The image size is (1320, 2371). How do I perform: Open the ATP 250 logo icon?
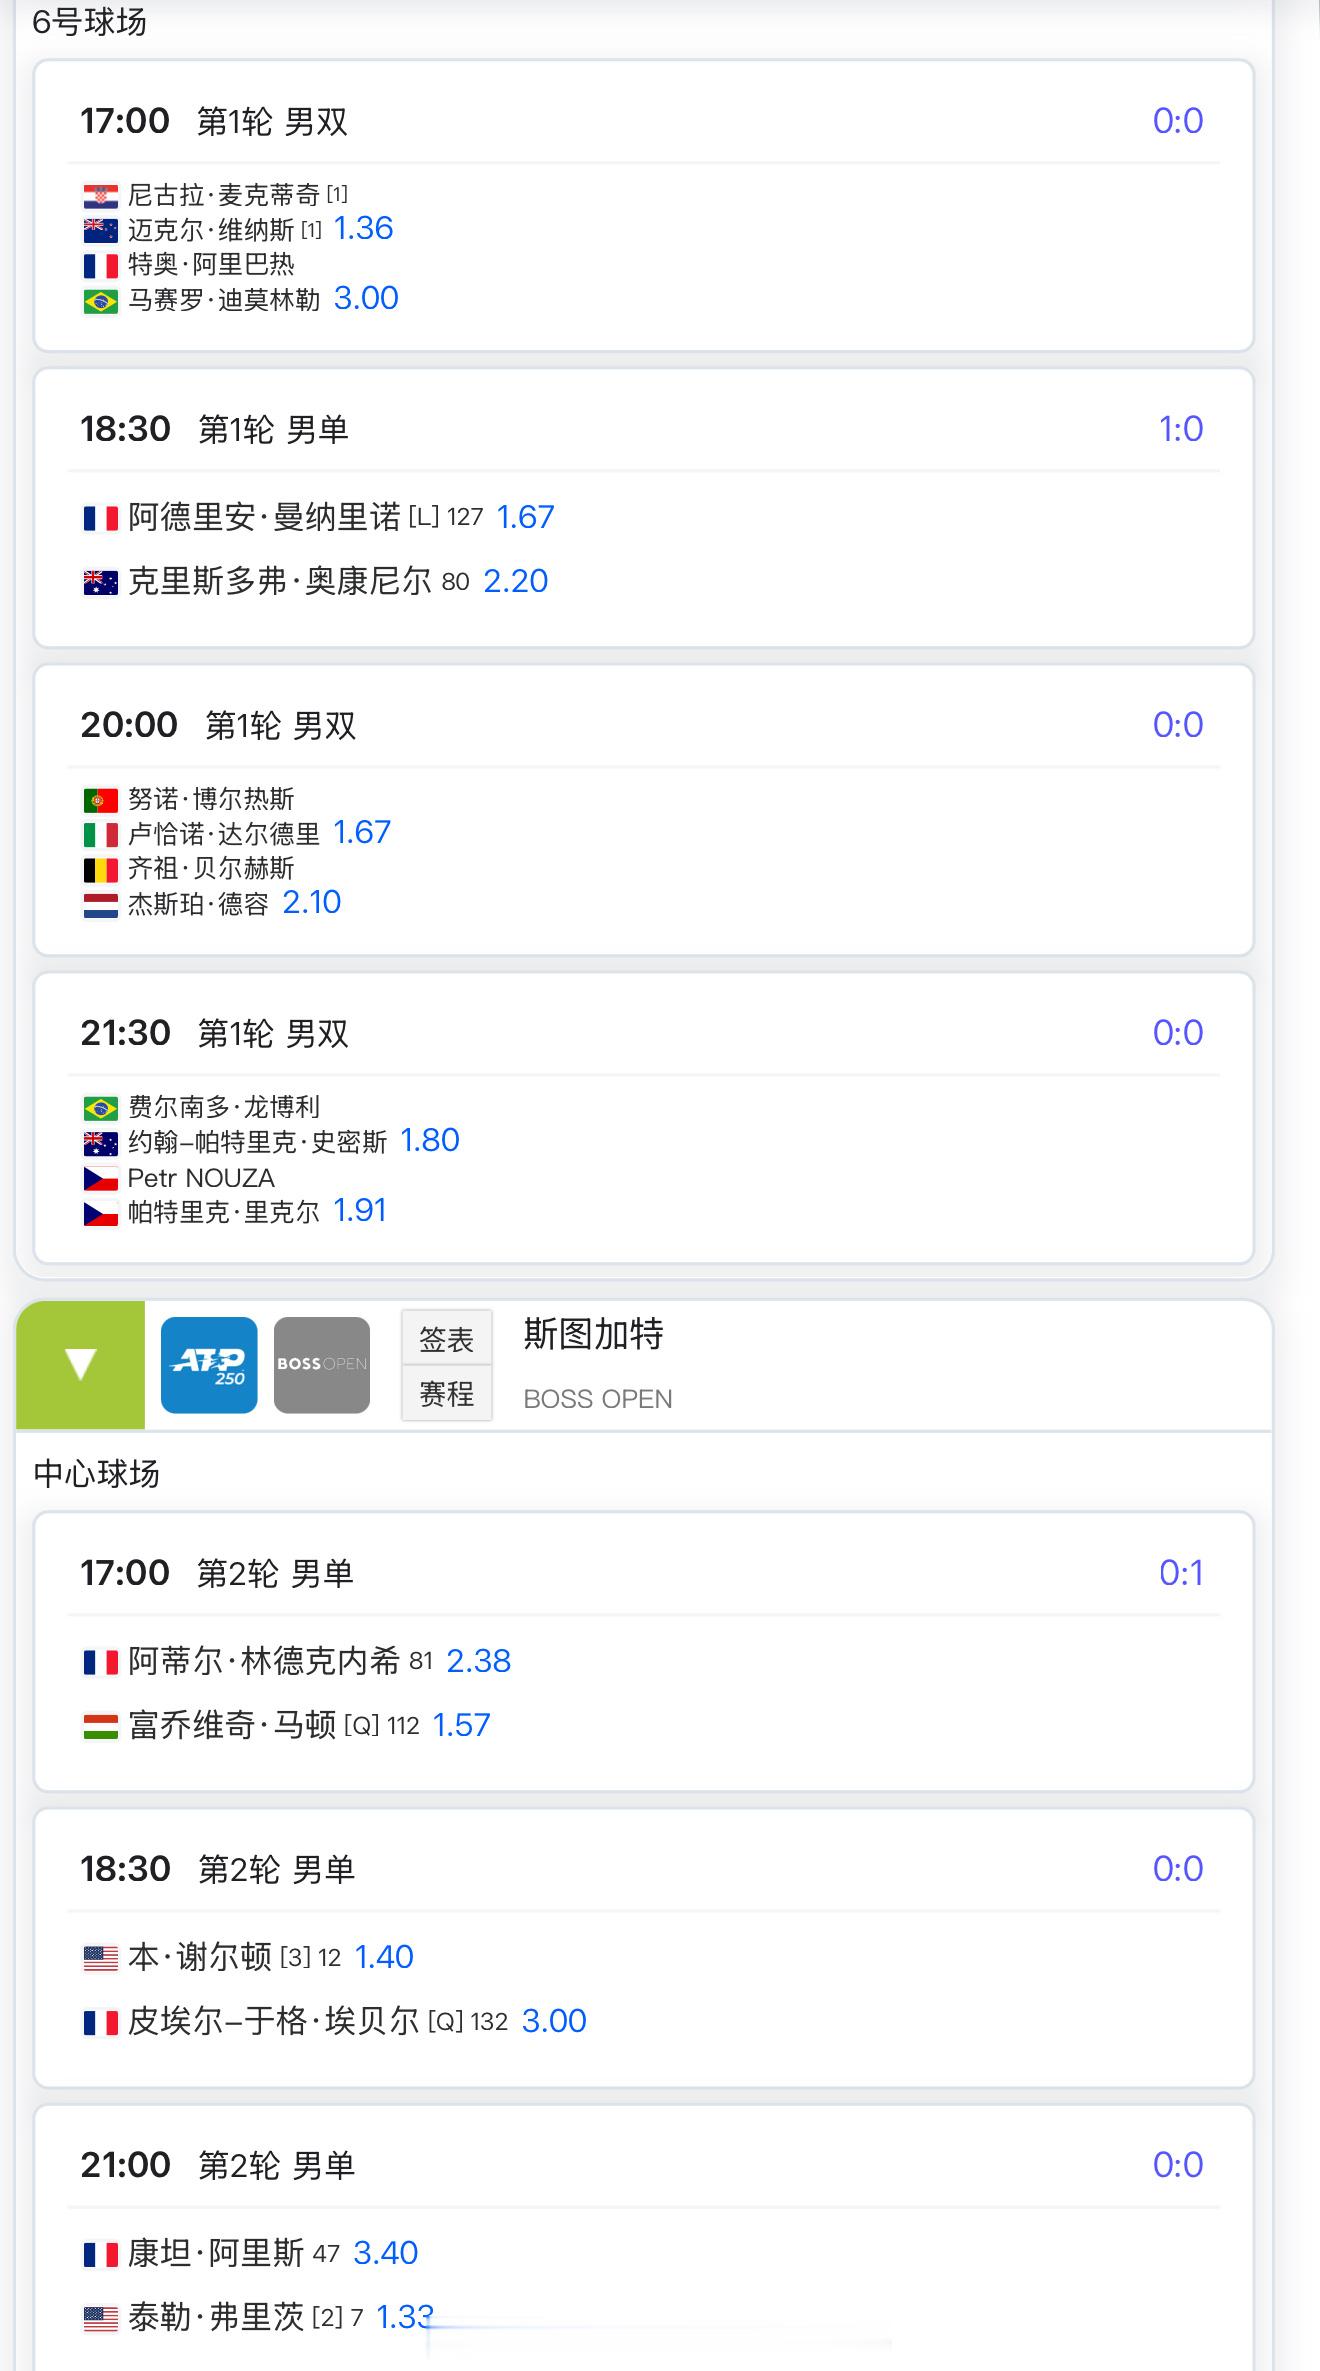(209, 1365)
